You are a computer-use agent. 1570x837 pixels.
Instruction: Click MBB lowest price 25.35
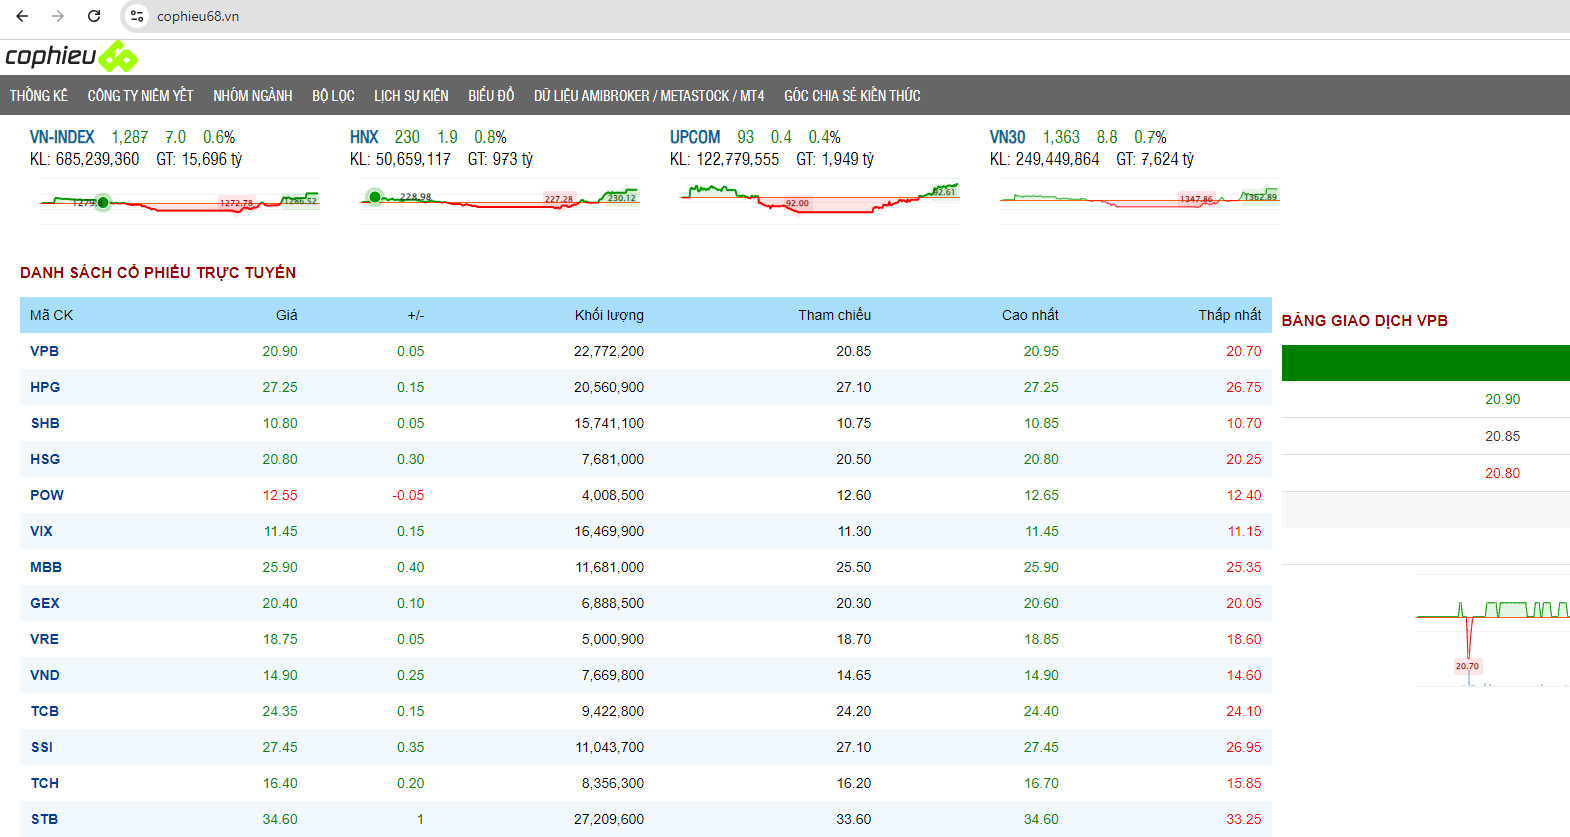point(1244,567)
